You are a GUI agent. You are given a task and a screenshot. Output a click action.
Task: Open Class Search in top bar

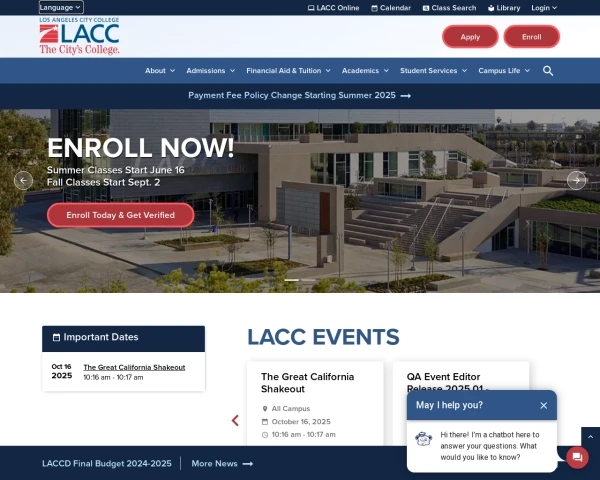tap(449, 8)
